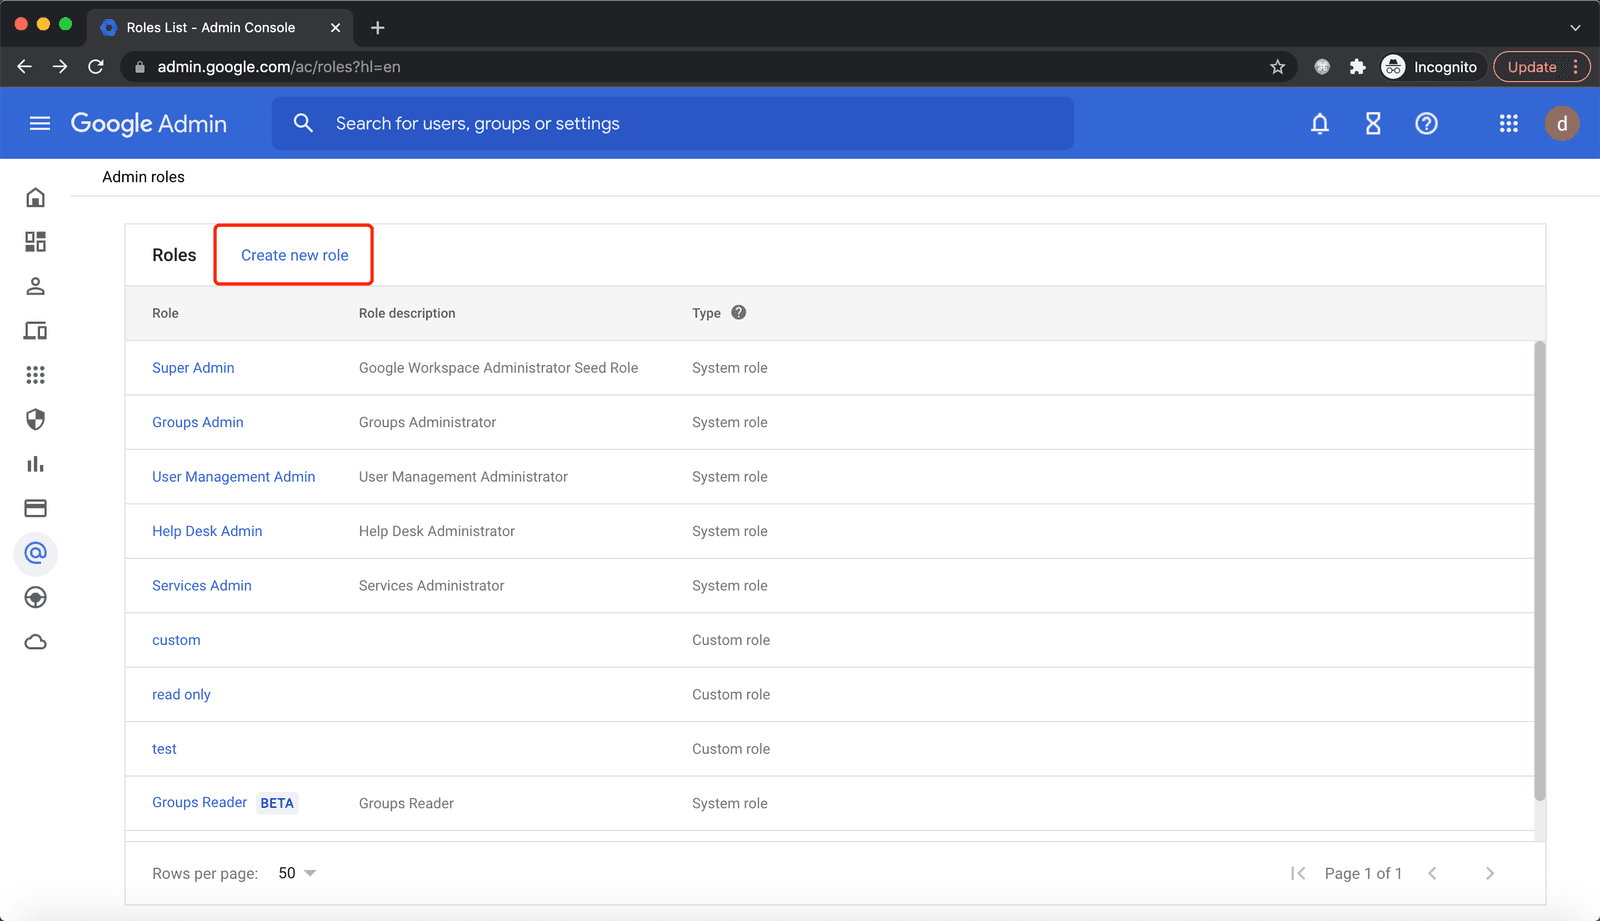Open the tasks hourglass icon
The image size is (1600, 921).
(1373, 123)
